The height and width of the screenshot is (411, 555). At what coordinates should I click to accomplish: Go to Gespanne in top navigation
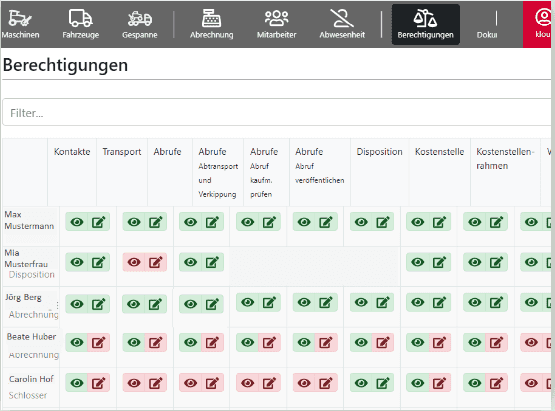tap(140, 24)
